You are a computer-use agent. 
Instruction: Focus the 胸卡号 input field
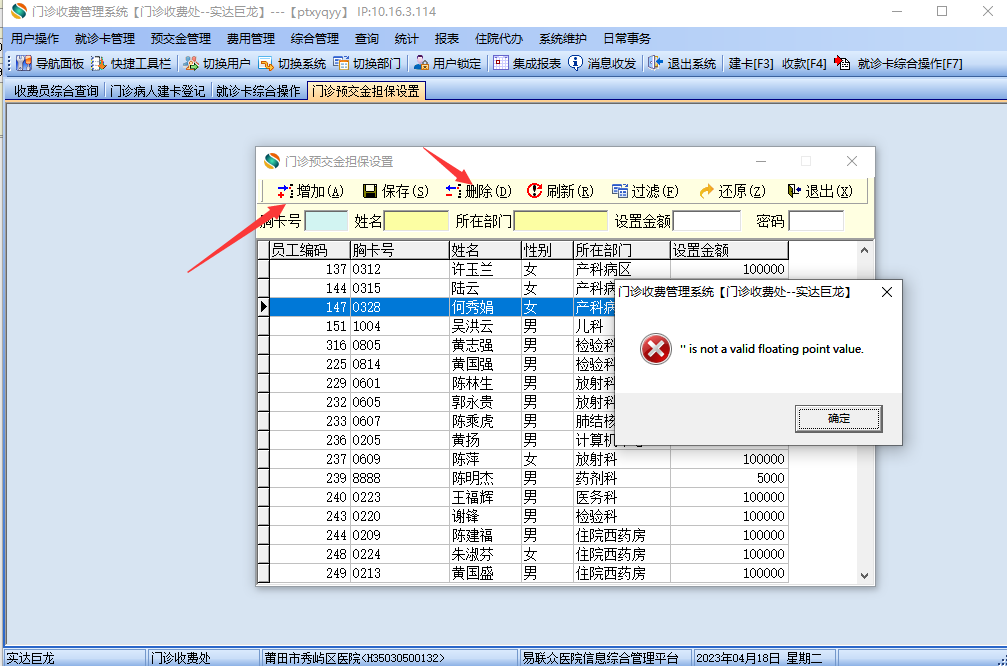[326, 221]
